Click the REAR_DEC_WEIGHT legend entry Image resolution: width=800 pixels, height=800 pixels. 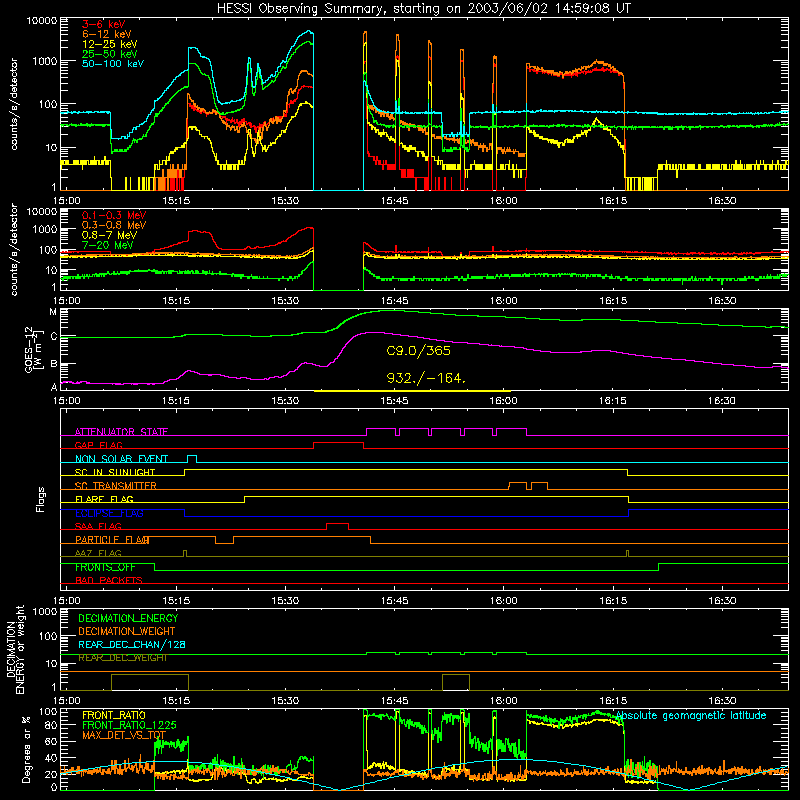point(123,658)
